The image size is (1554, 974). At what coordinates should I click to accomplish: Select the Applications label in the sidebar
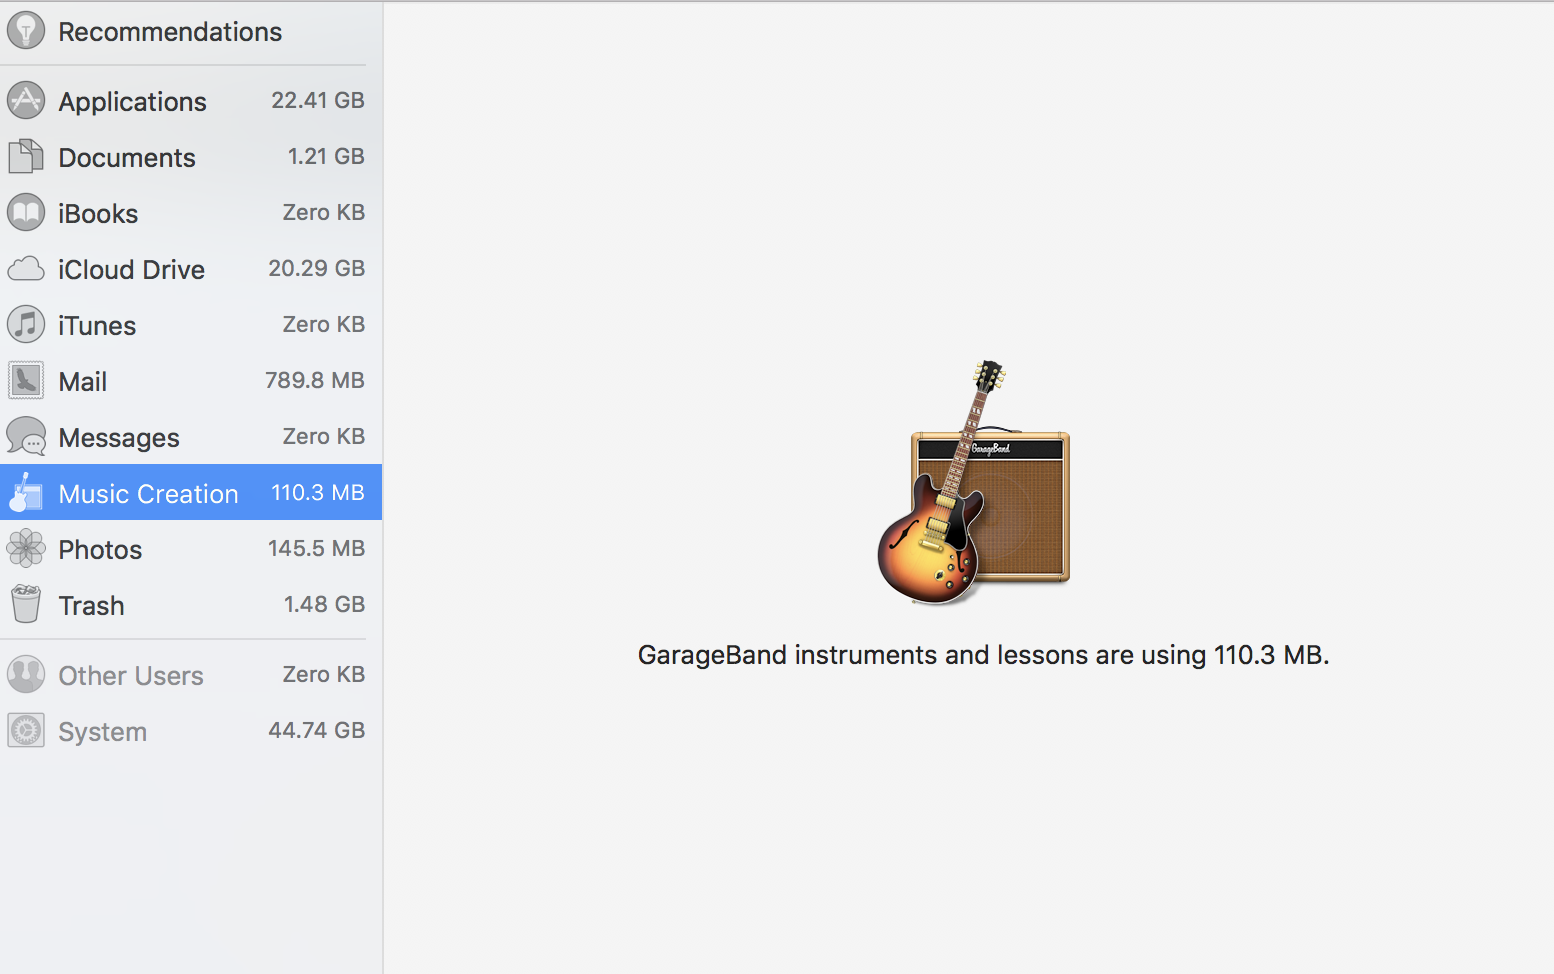pyautogui.click(x=132, y=101)
